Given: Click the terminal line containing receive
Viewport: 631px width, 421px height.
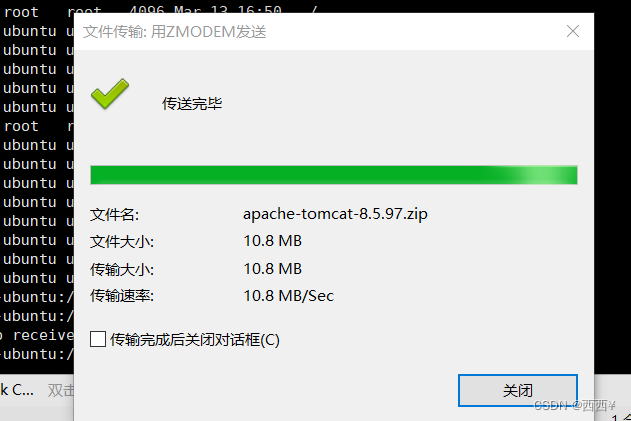Looking at the screenshot, I should (x=37, y=335).
